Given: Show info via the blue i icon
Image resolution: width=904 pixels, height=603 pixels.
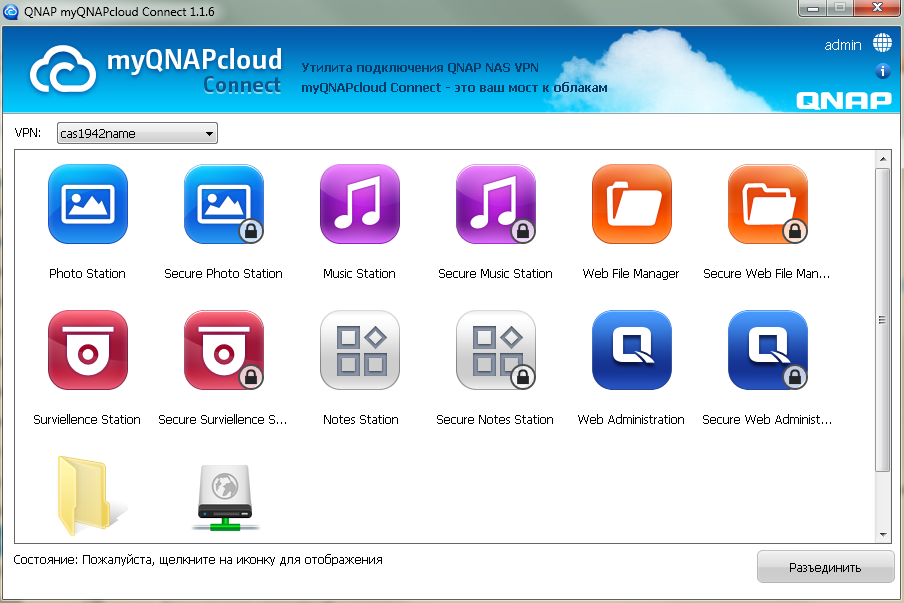Looking at the screenshot, I should 882,71.
